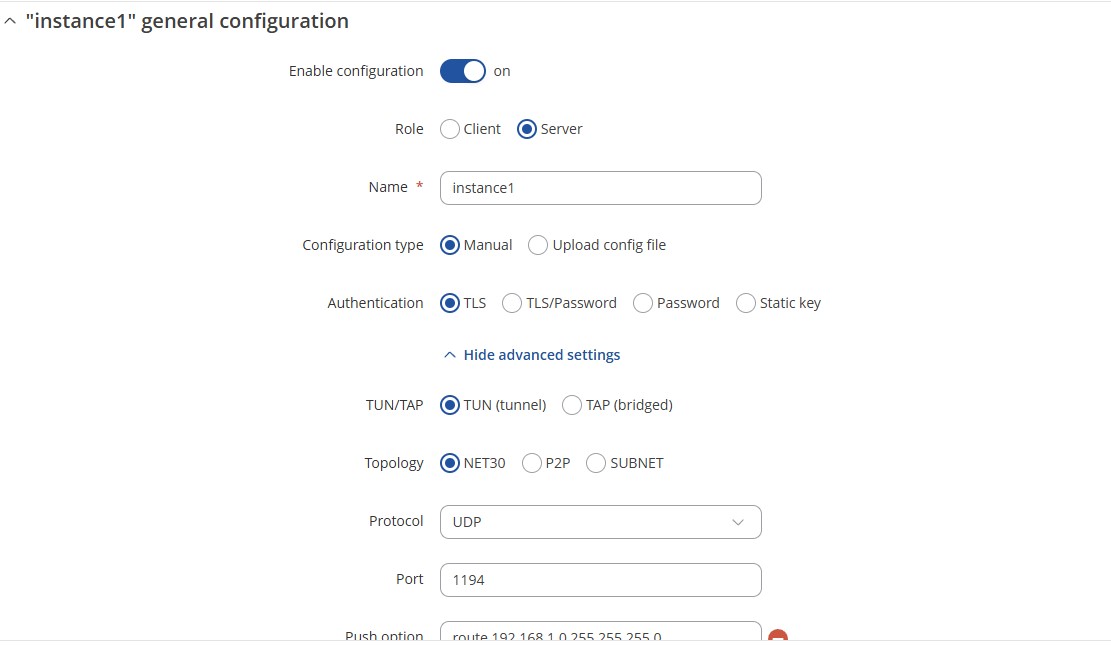Choose NET30 topology

(x=450, y=463)
